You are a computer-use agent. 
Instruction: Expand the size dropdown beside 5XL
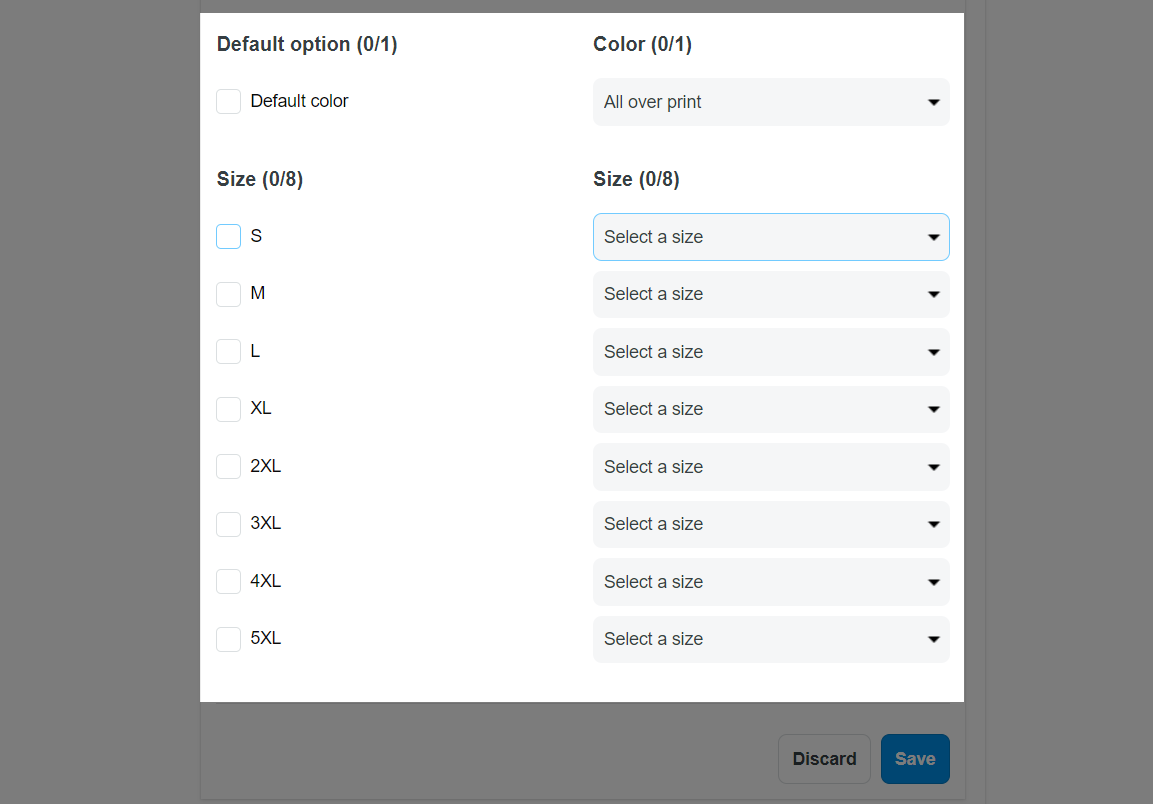pos(771,639)
